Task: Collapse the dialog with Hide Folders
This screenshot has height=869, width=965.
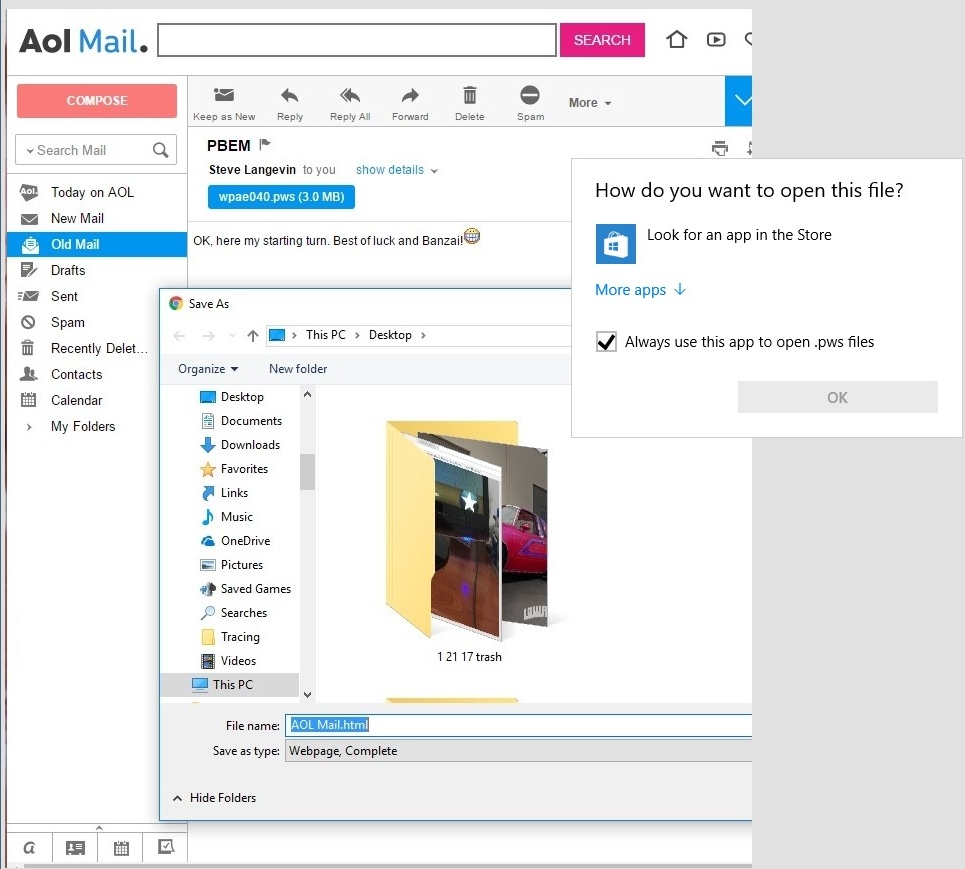Action: (x=214, y=798)
